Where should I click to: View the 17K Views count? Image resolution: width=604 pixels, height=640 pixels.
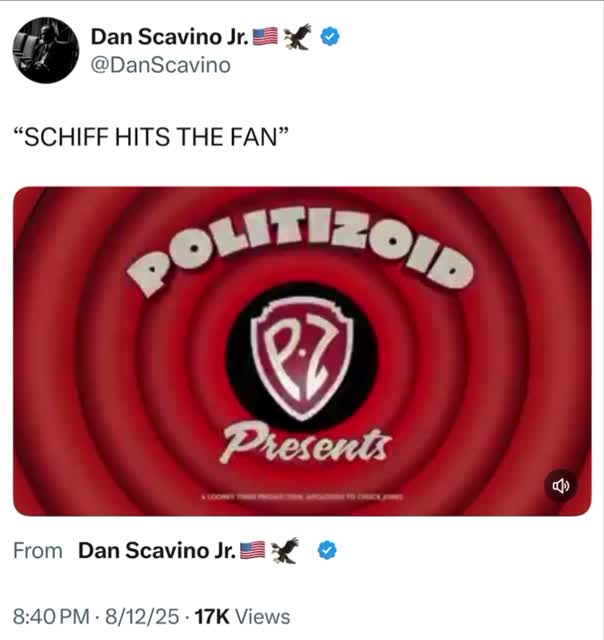(241, 616)
